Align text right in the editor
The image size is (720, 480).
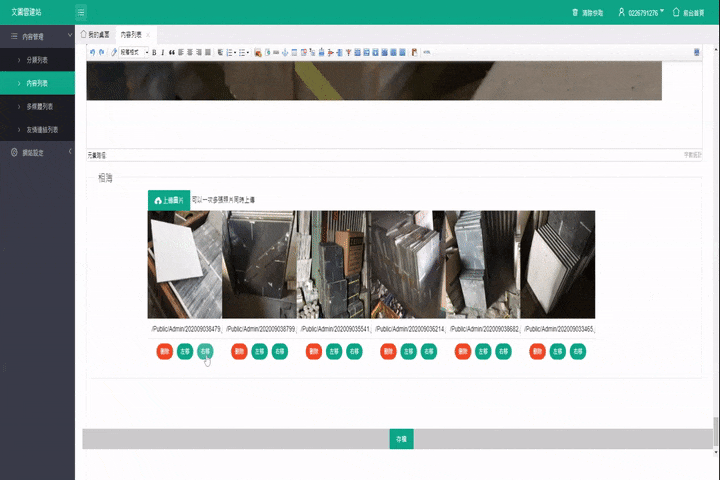click(199, 52)
